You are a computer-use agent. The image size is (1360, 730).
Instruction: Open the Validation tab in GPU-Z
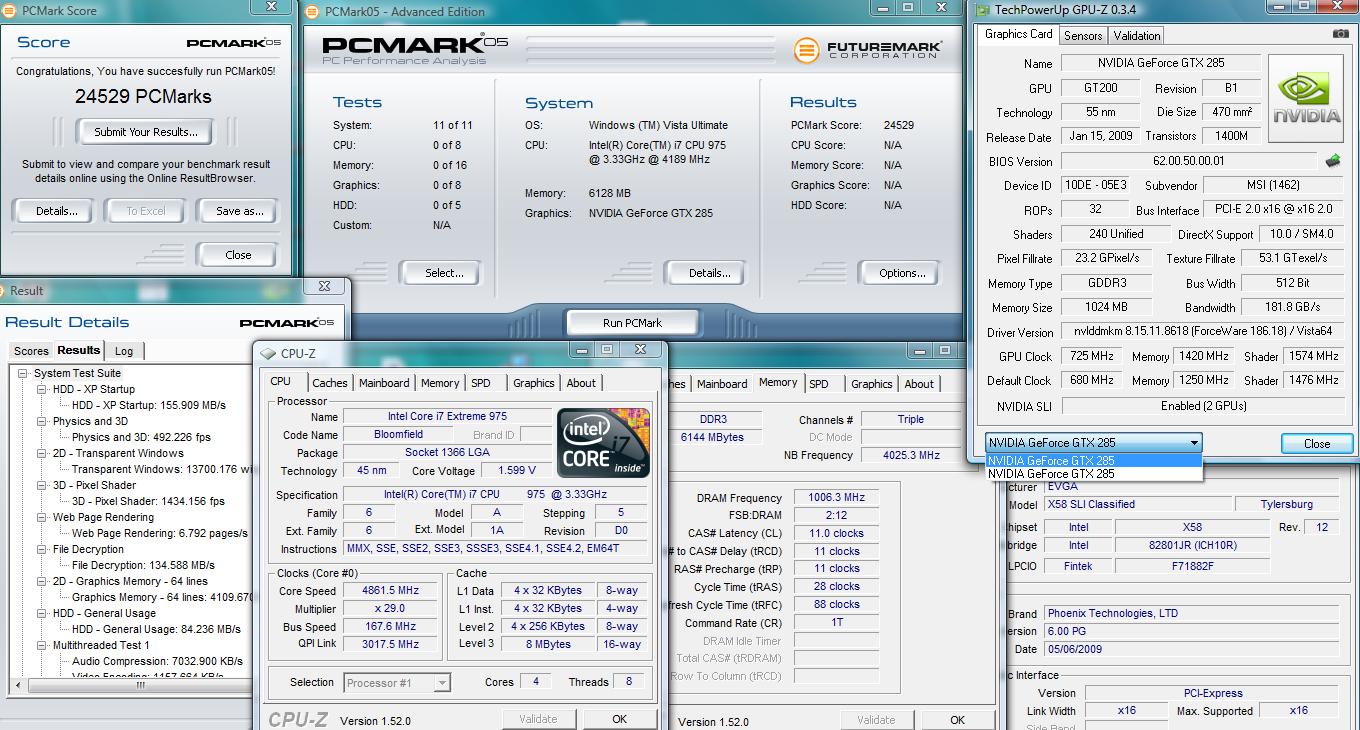pos(1137,35)
